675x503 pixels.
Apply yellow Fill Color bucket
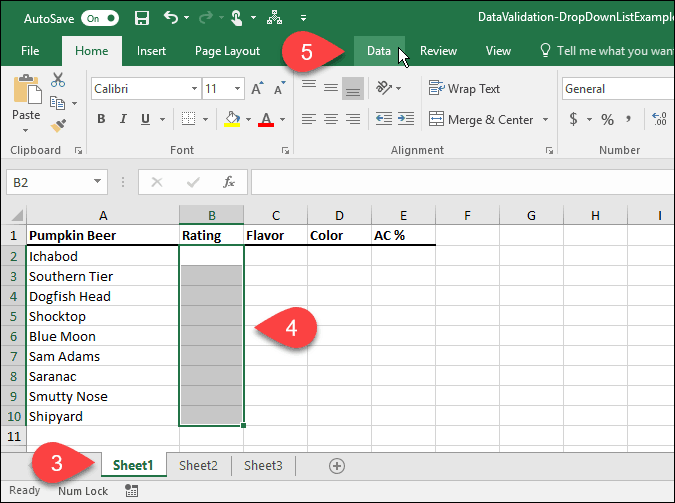point(232,119)
